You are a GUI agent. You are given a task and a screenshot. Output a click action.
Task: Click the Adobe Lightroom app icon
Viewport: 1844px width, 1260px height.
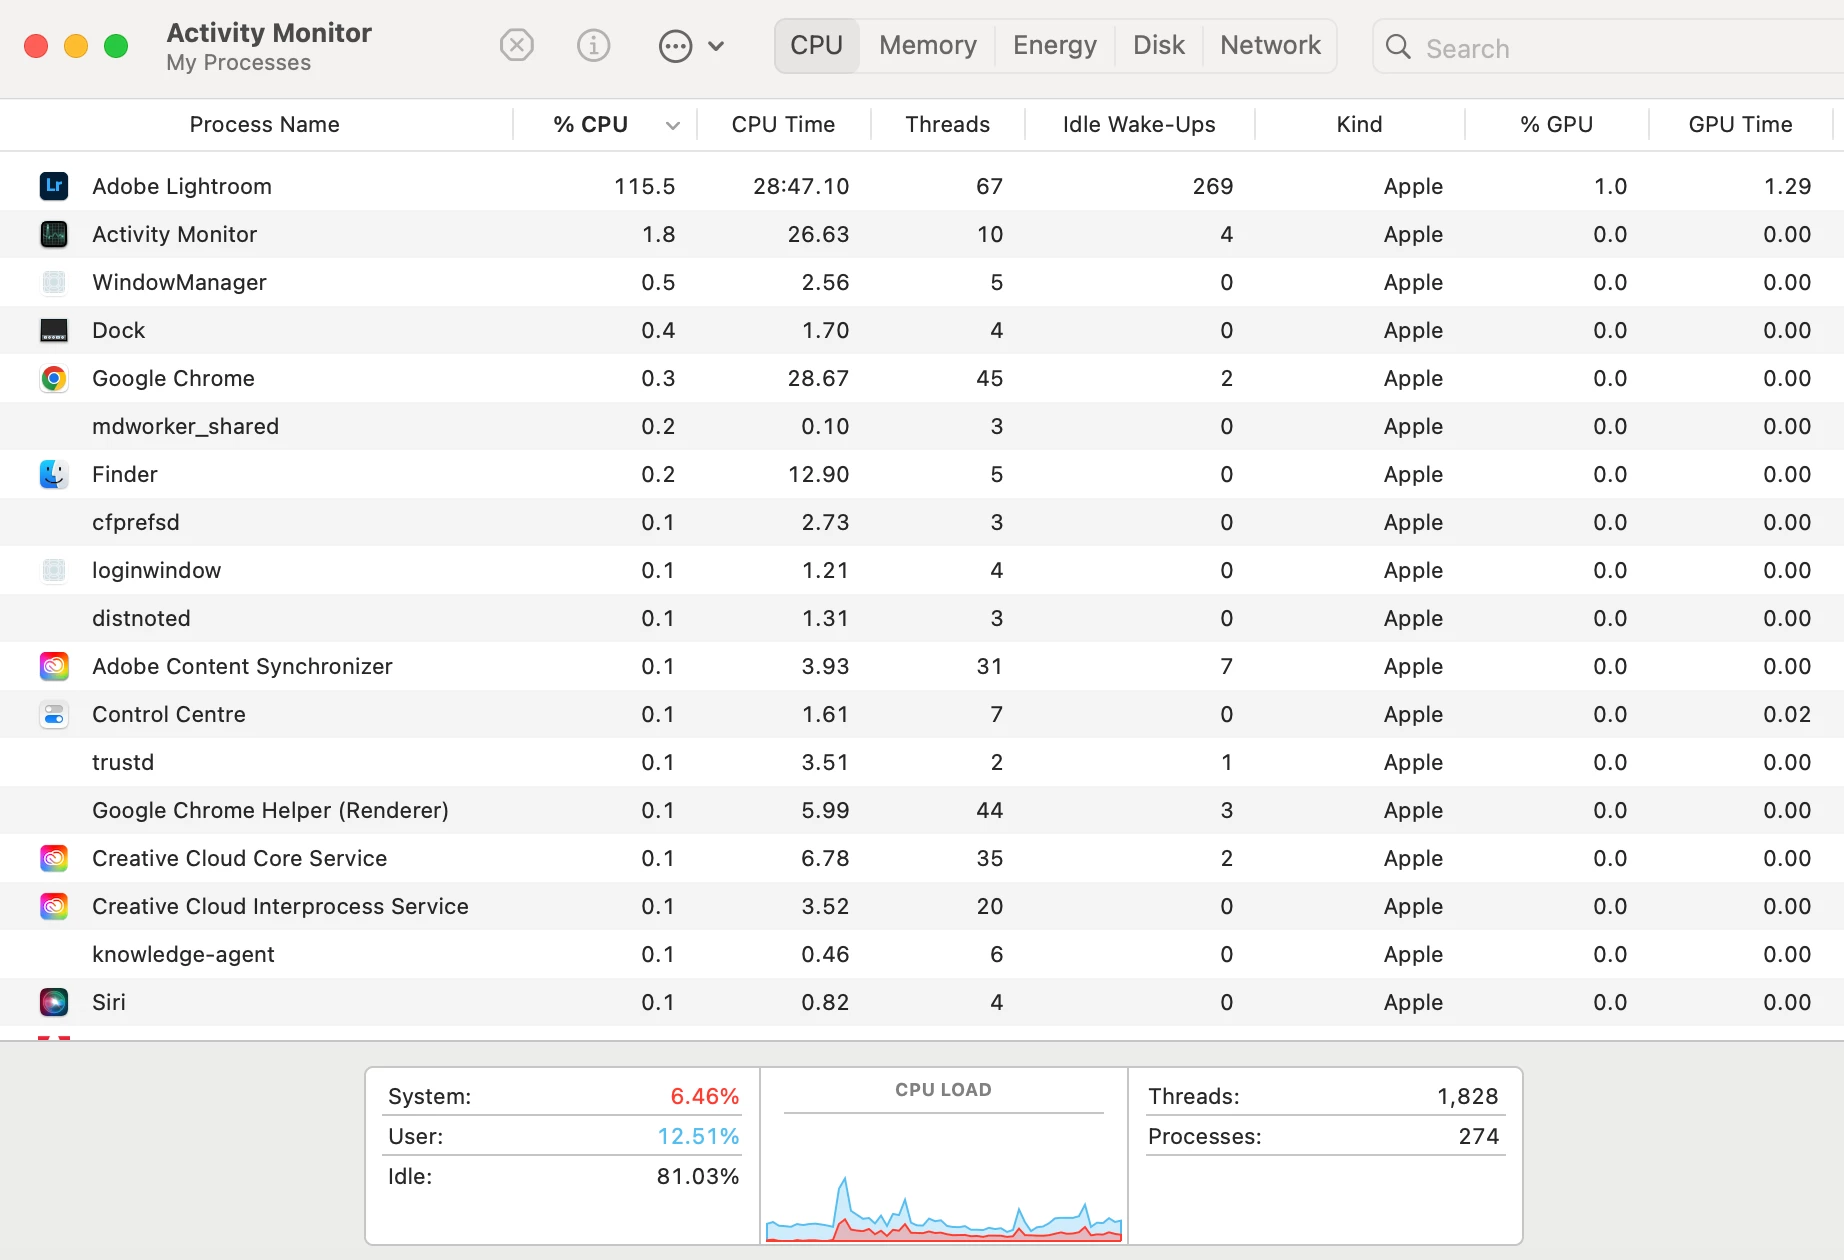(54, 186)
